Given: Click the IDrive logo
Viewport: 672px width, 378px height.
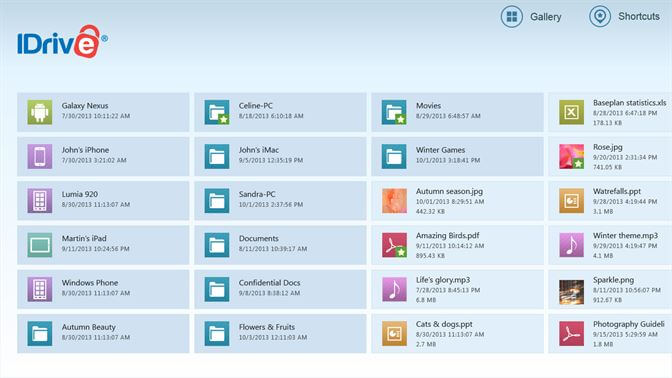Looking at the screenshot, I should 63,42.
